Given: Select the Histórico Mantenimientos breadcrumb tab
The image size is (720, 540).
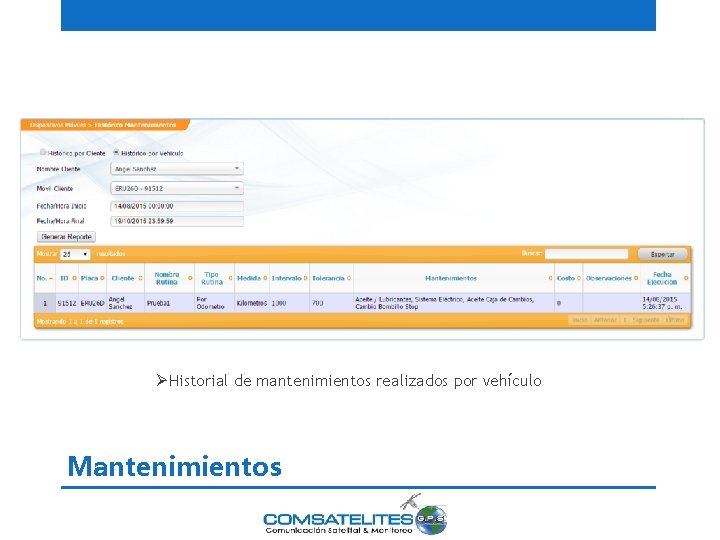Looking at the screenshot, I should pyautogui.click(x=135, y=125).
